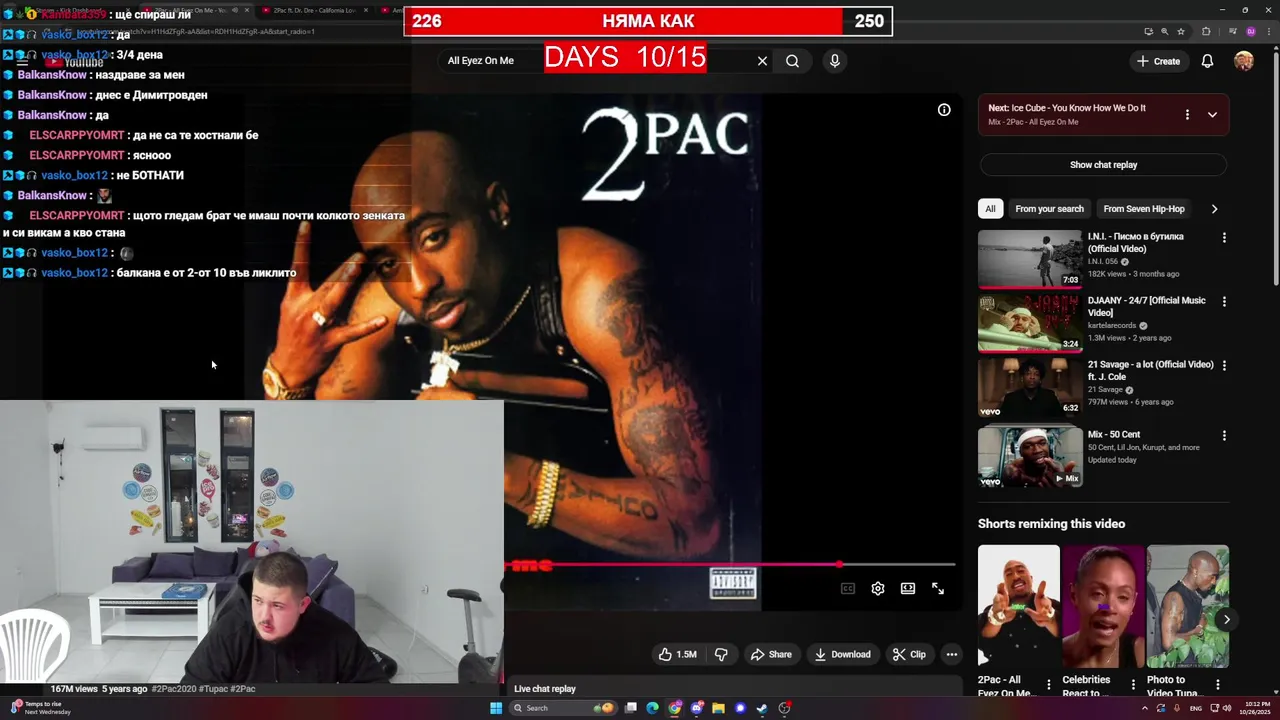
Task: Open DJAANY 24/7 video thumbnail
Action: click(1030, 323)
